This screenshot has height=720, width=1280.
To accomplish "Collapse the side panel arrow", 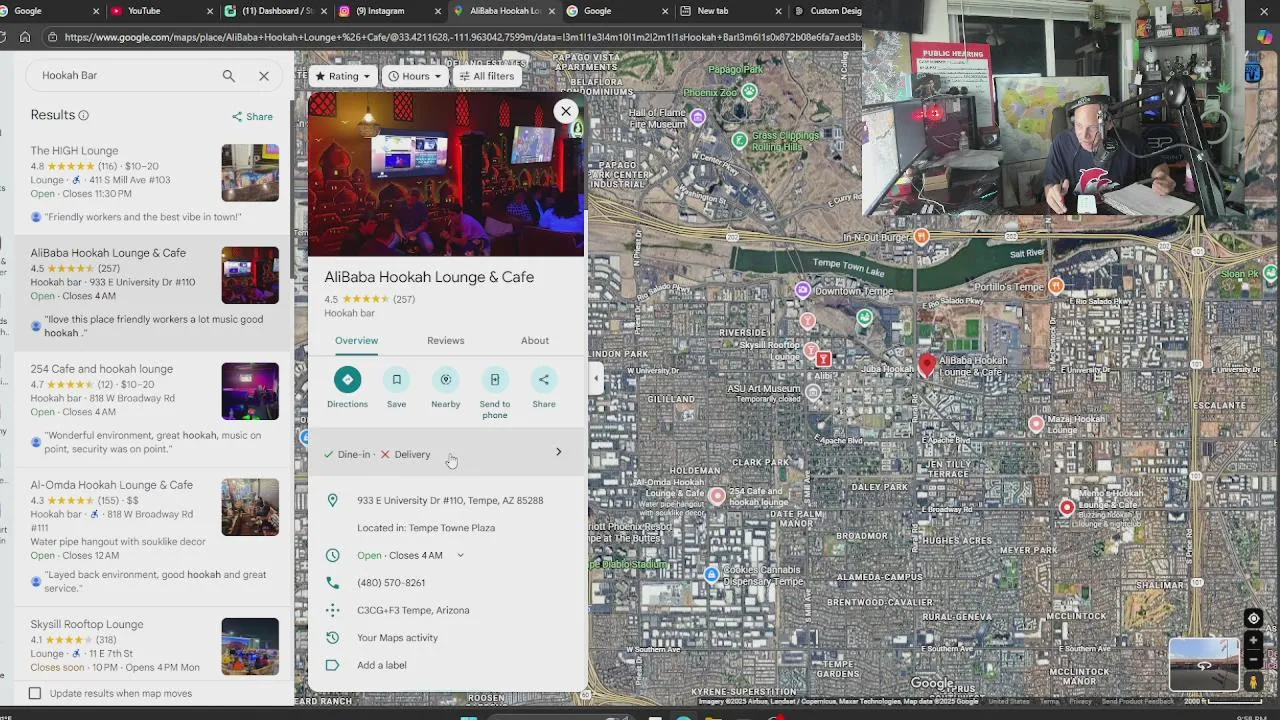I will pyautogui.click(x=597, y=379).
